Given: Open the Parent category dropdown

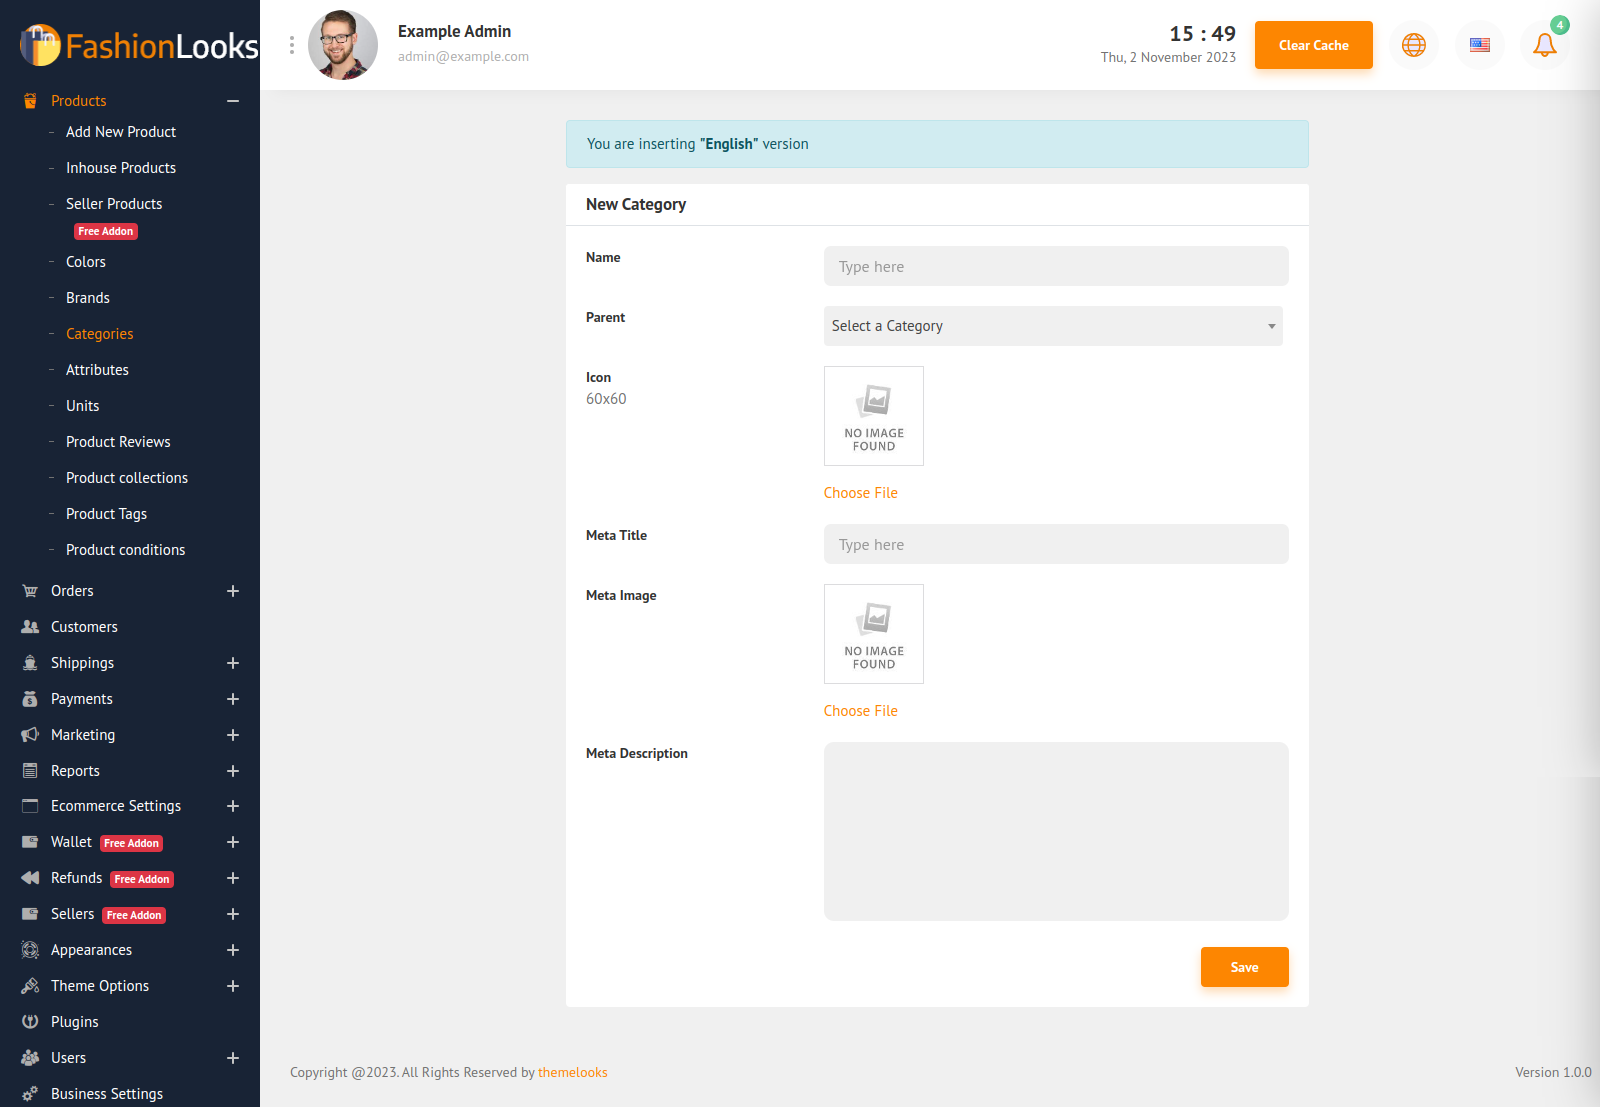Looking at the screenshot, I should [1052, 326].
